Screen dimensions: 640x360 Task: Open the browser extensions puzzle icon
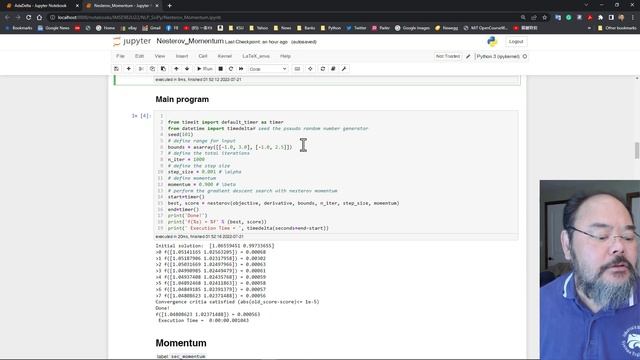coord(600,18)
